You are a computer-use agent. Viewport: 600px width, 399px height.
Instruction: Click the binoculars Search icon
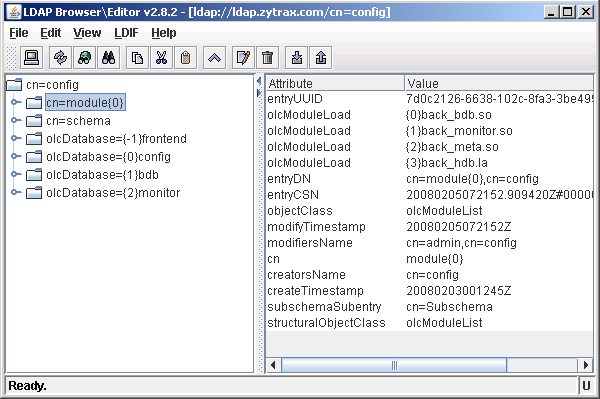pos(109,58)
